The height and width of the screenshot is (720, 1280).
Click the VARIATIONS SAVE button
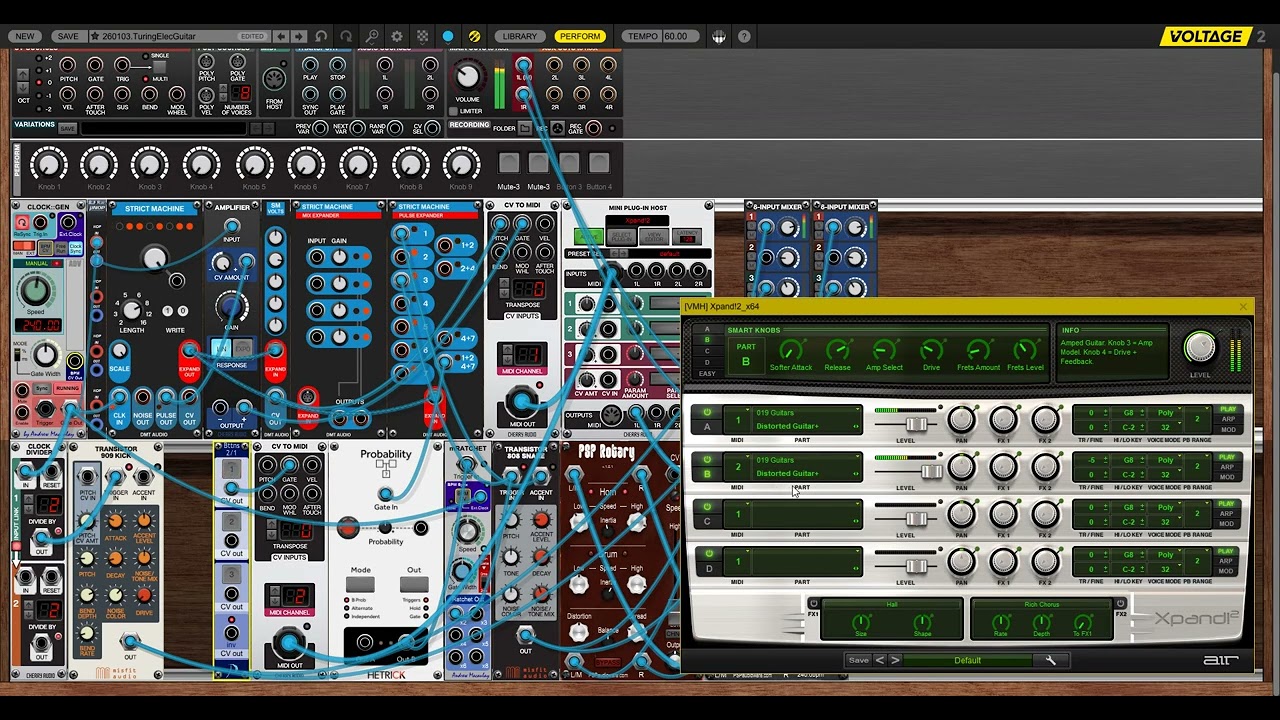click(x=67, y=128)
